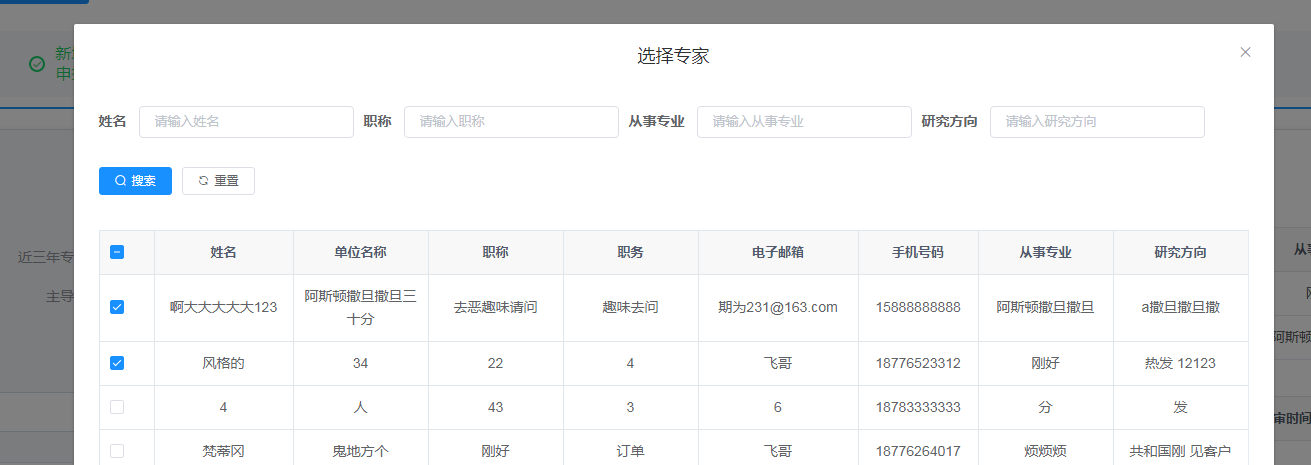
Task: Focus the 姓名 input field
Action: pyautogui.click(x=246, y=122)
